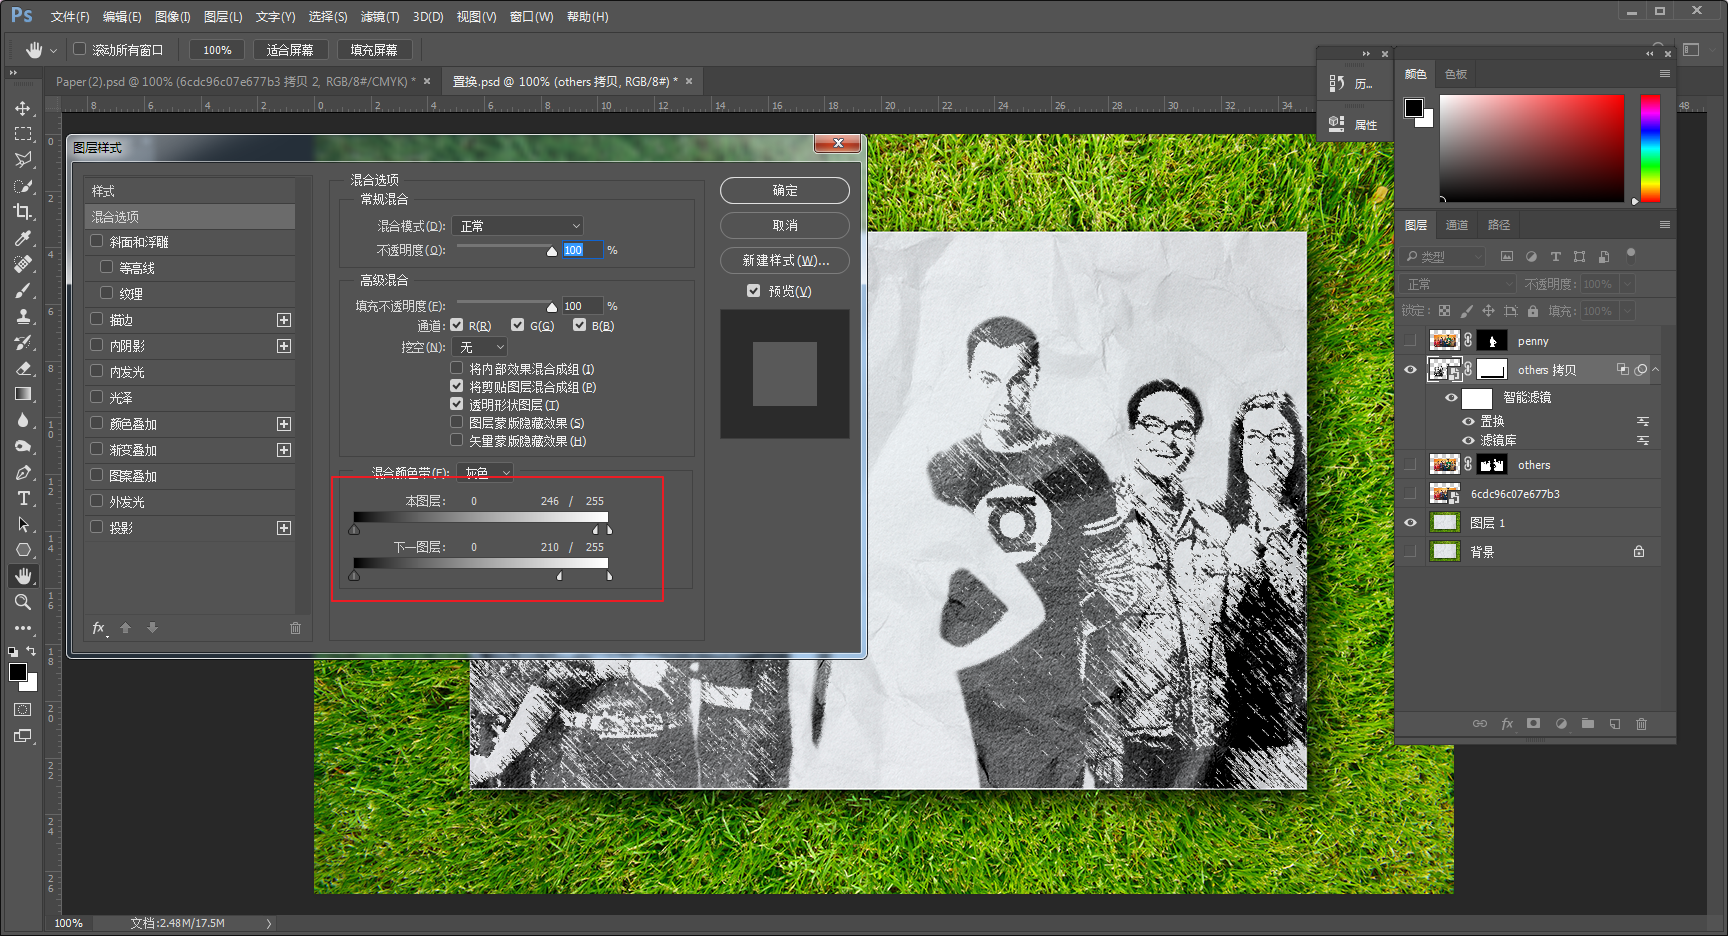This screenshot has height=936, width=1728.
Task: Click the 适合屏幕 button
Action: (290, 50)
